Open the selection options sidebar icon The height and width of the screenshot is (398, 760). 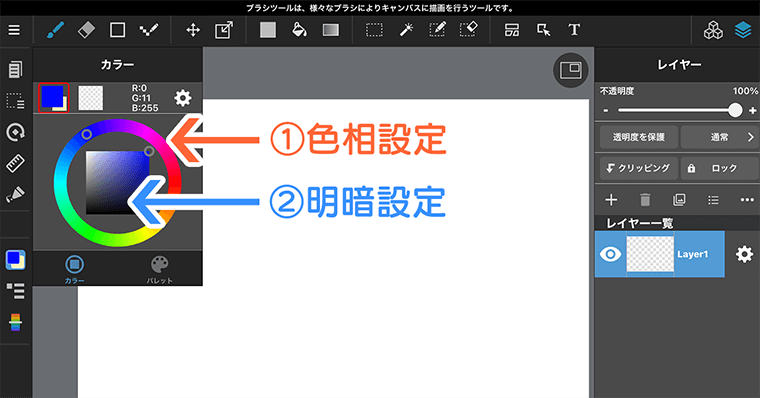pyautogui.click(x=15, y=101)
